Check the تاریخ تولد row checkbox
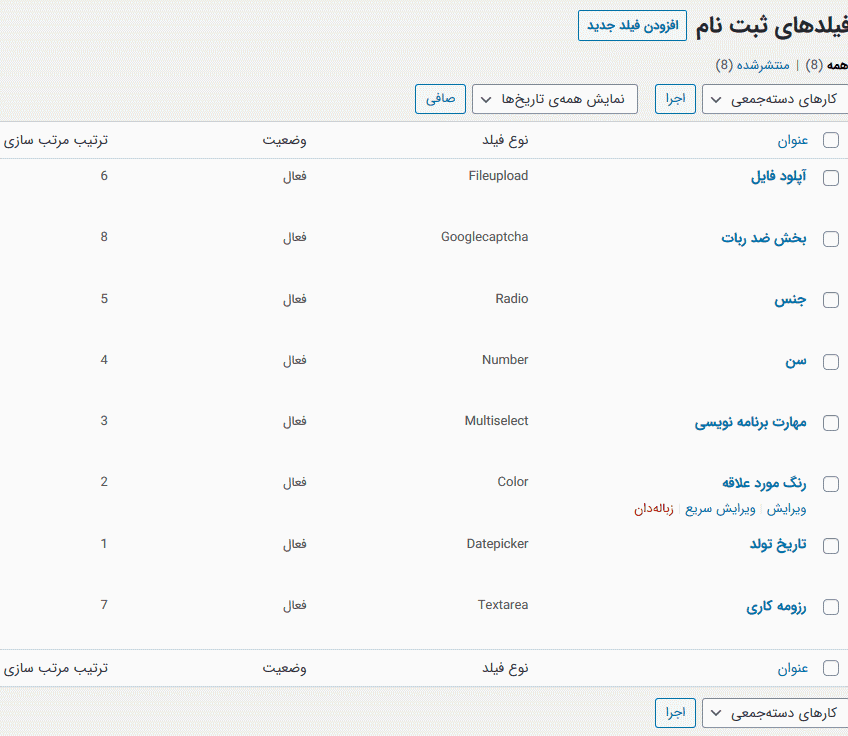This screenshot has height=736, width=848. [831, 546]
